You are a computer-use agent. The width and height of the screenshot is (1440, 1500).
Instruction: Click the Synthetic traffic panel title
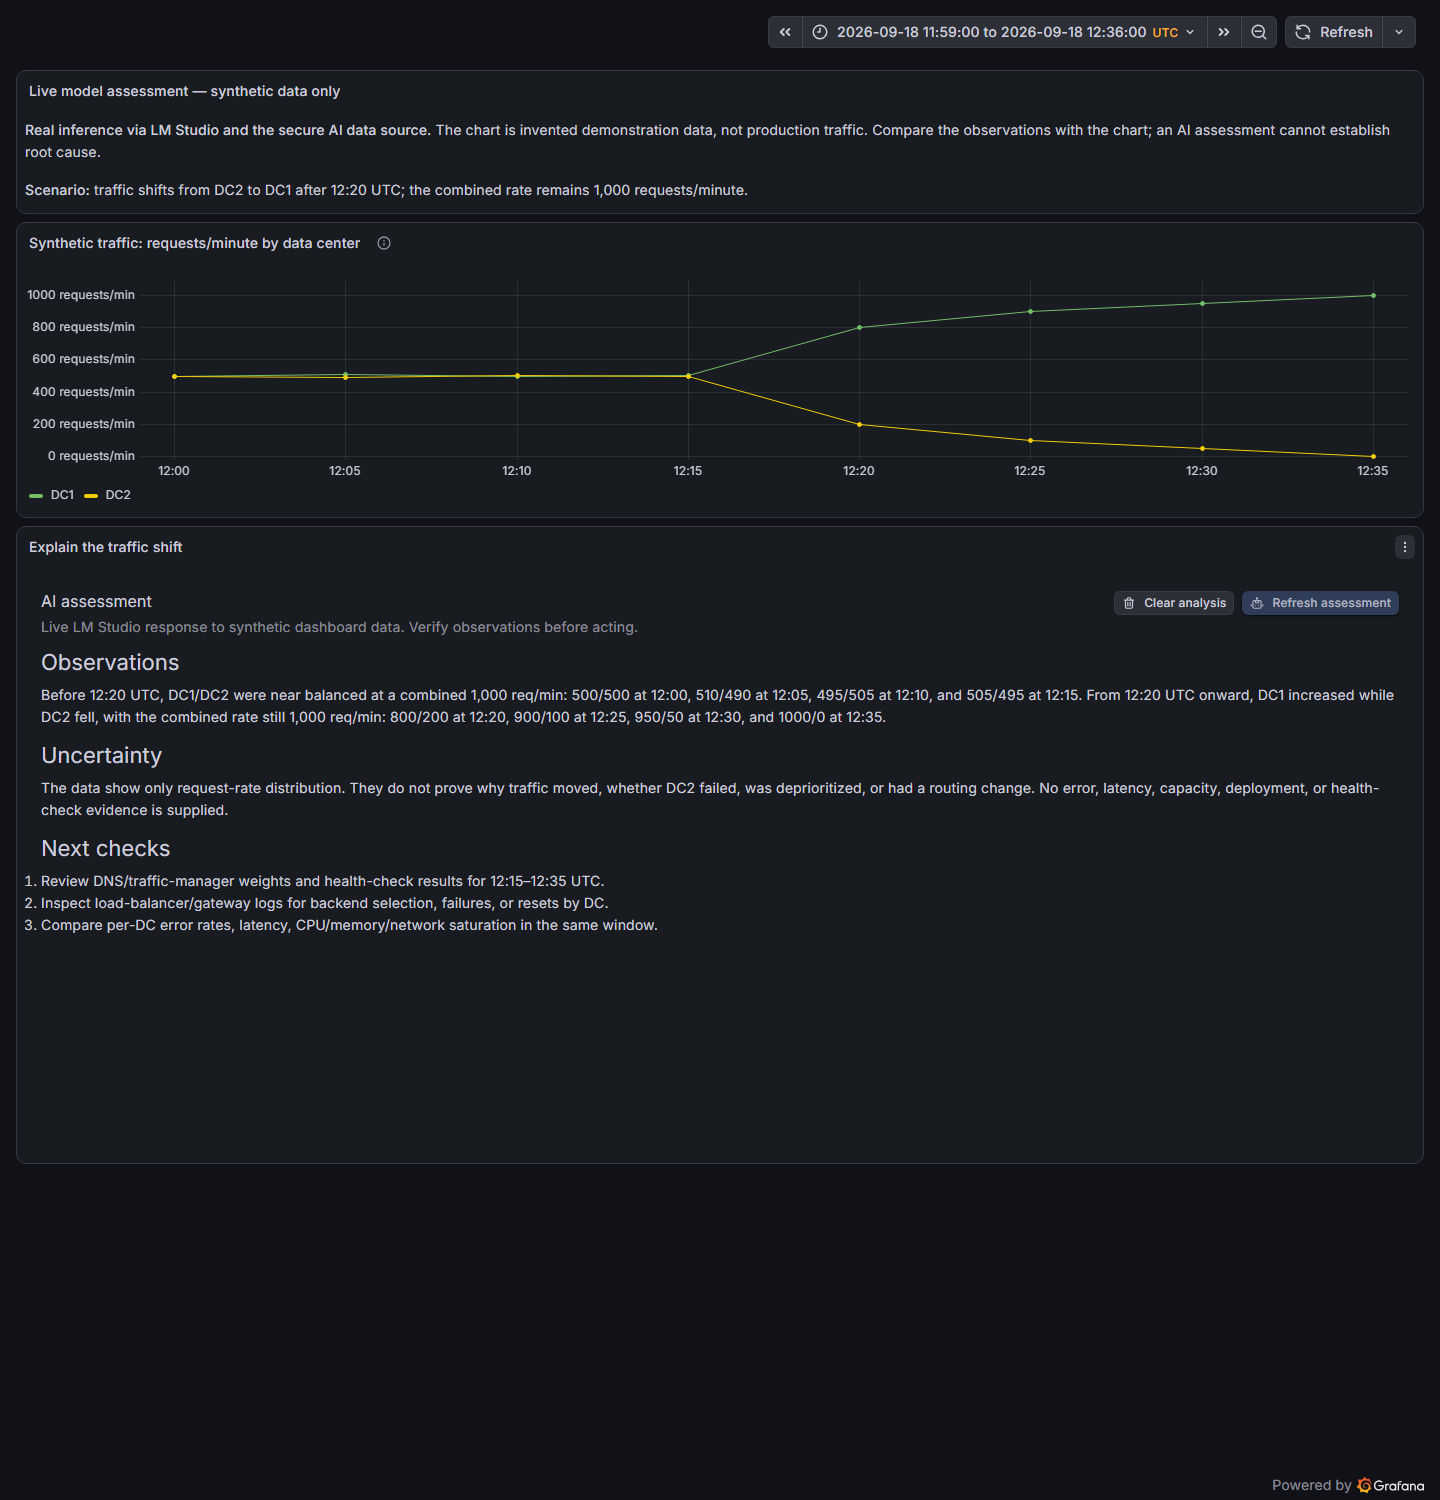[x=194, y=243]
